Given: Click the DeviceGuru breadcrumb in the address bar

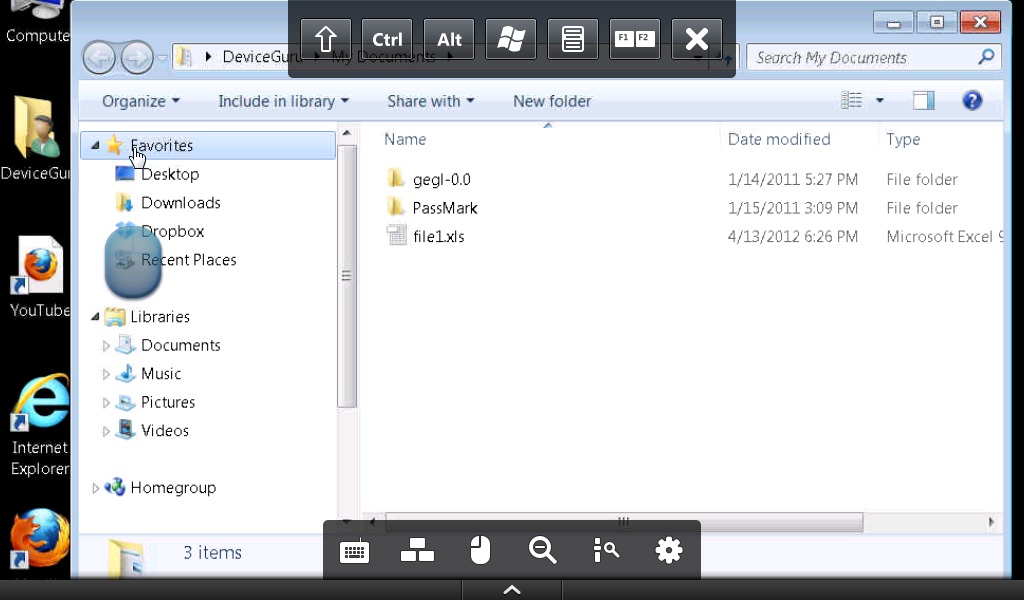Looking at the screenshot, I should pos(261,57).
